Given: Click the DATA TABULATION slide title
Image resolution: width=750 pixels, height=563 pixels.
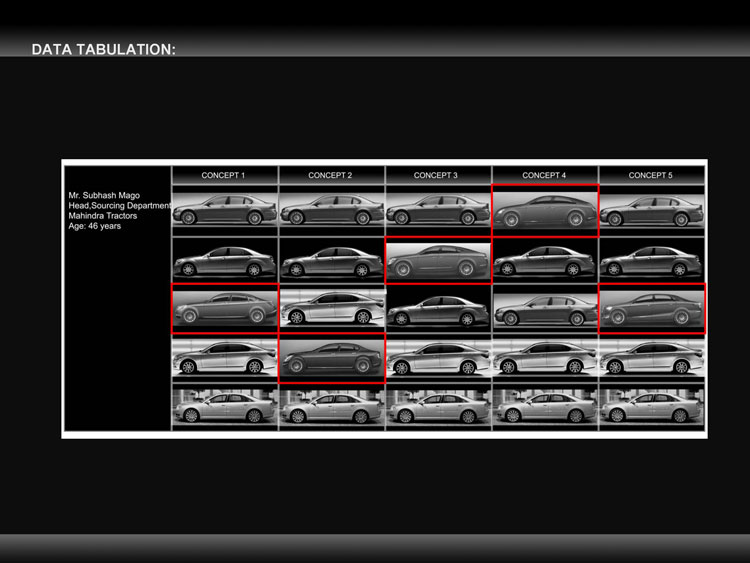Looking at the screenshot, I should pyautogui.click(x=104, y=49).
